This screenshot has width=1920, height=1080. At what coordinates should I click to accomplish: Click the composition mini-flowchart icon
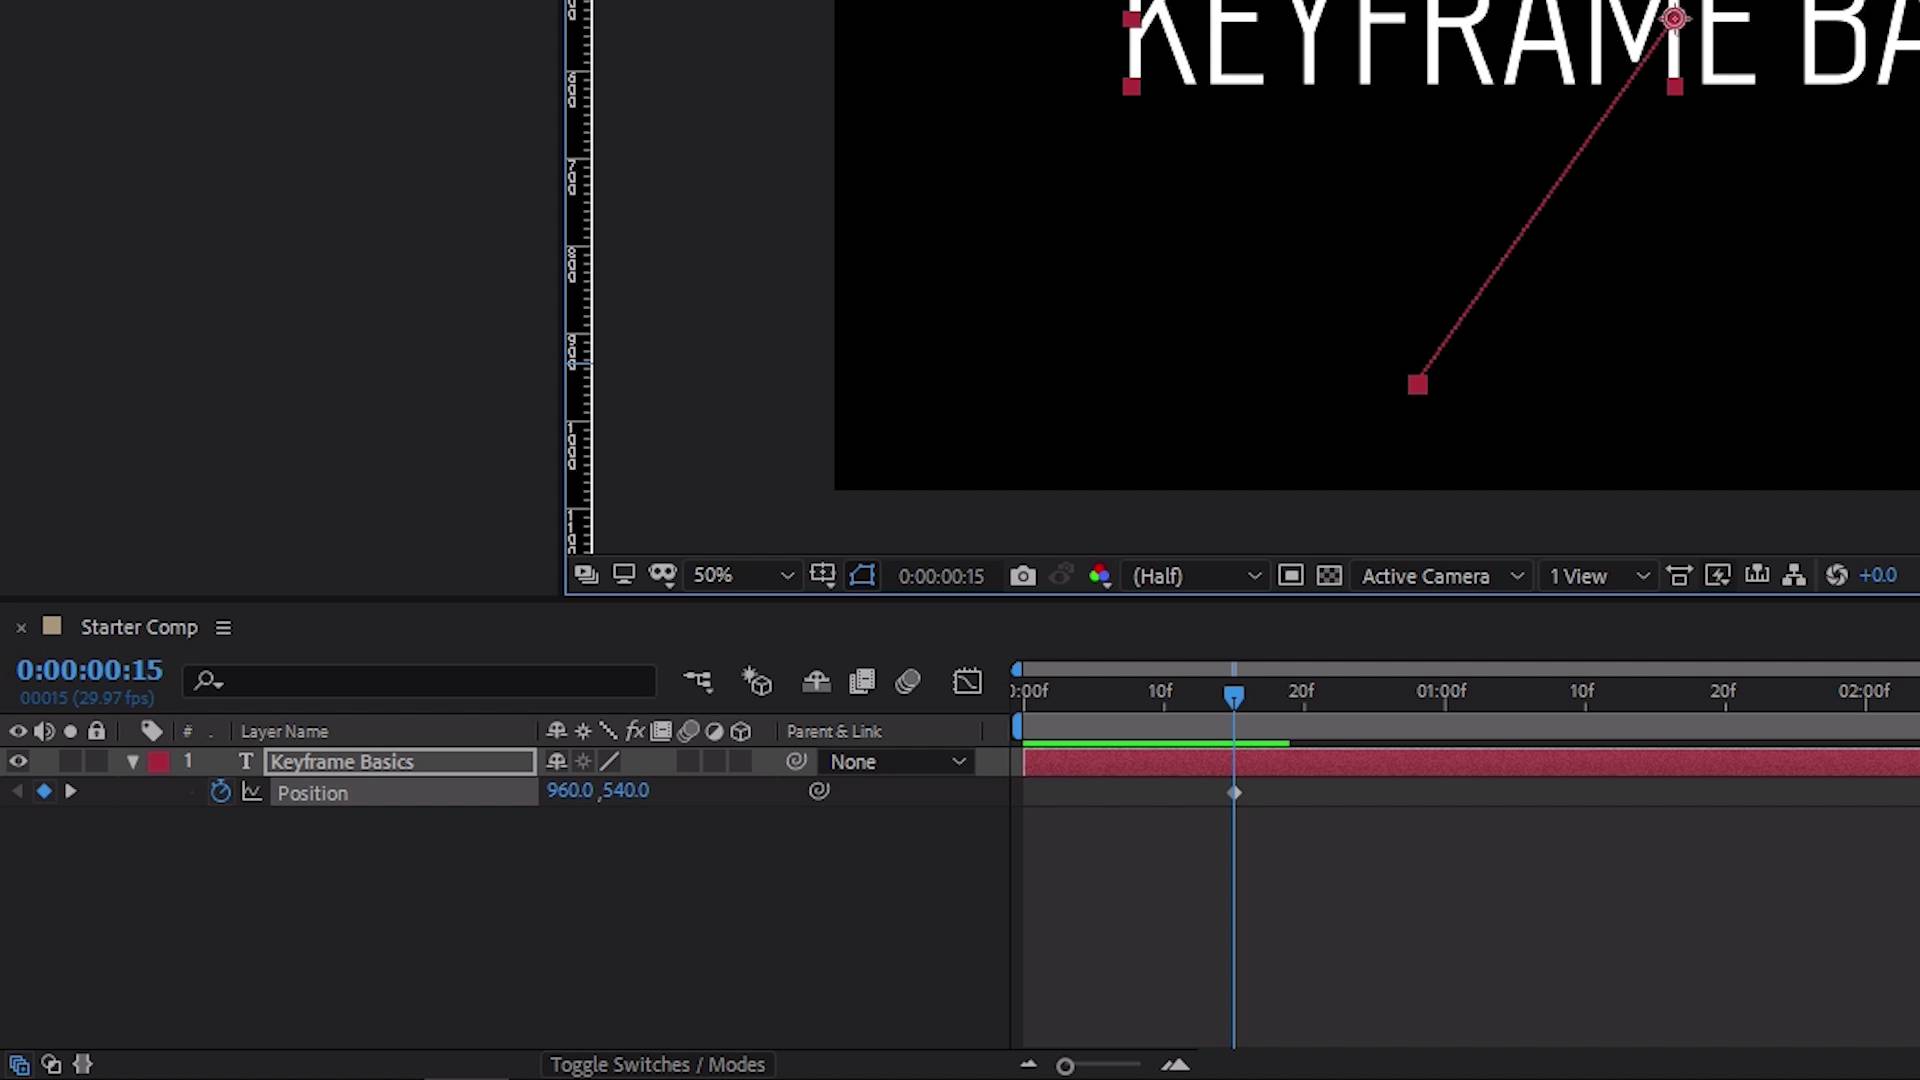pyautogui.click(x=698, y=682)
